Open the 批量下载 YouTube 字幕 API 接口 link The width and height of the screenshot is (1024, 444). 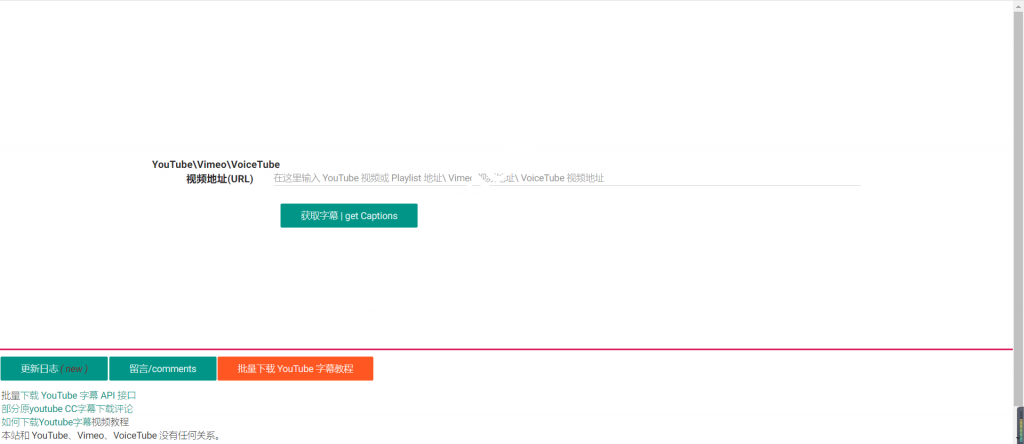point(69,395)
